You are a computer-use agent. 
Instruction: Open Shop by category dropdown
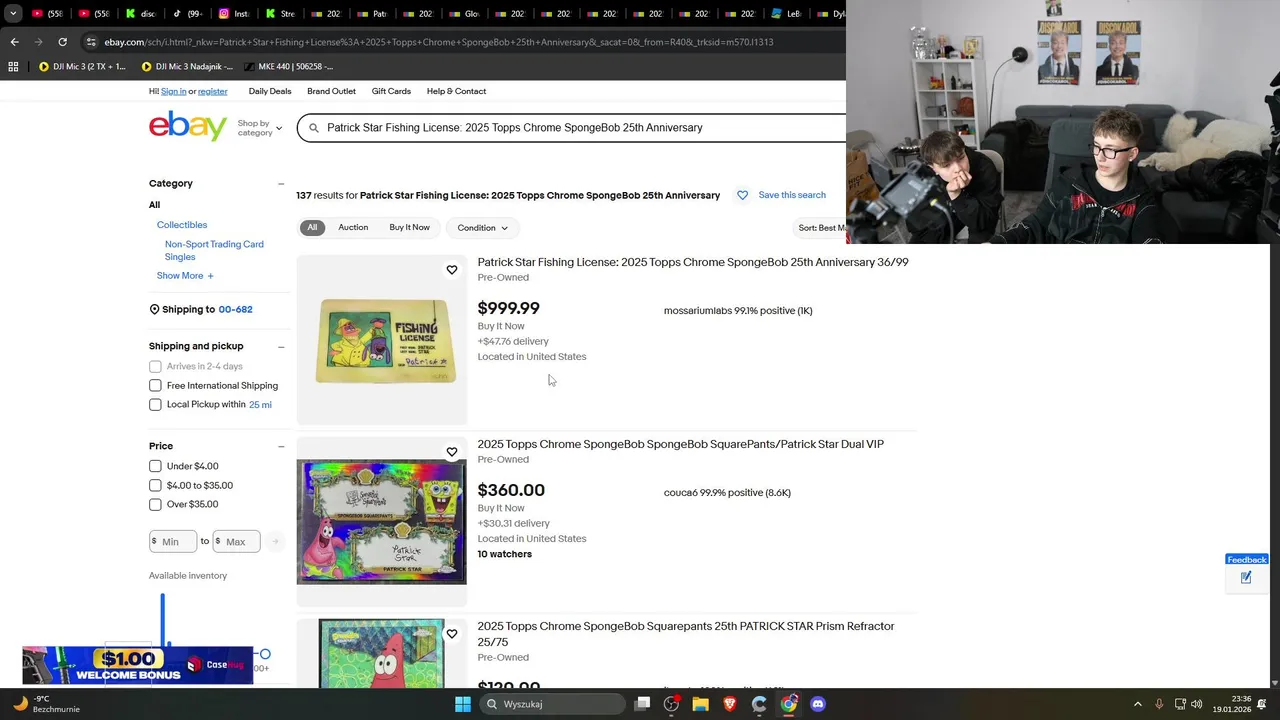point(260,128)
